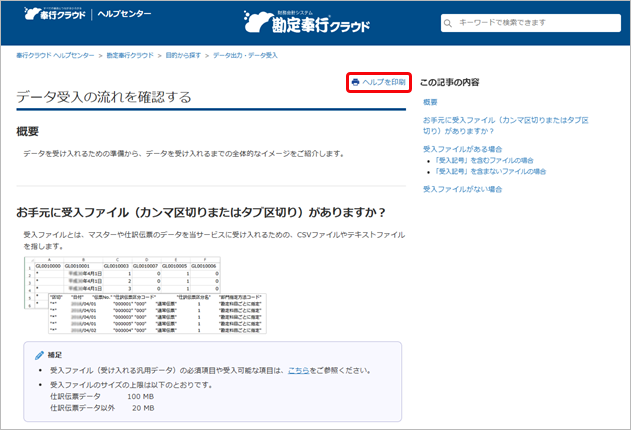This screenshot has height=430, width=631.
Task: Open 「受入記号」を含むファイルの場合 link
Action: click(x=484, y=160)
